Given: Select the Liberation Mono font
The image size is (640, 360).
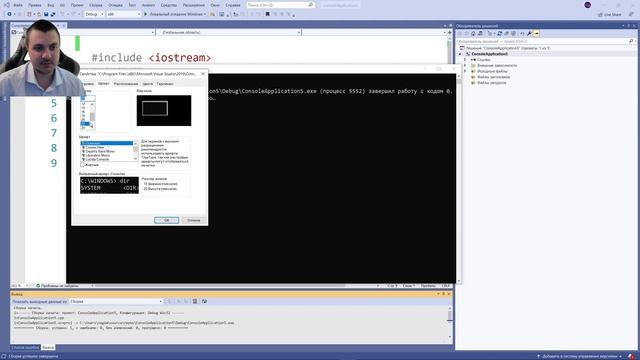Looking at the screenshot, I should click(107, 156).
